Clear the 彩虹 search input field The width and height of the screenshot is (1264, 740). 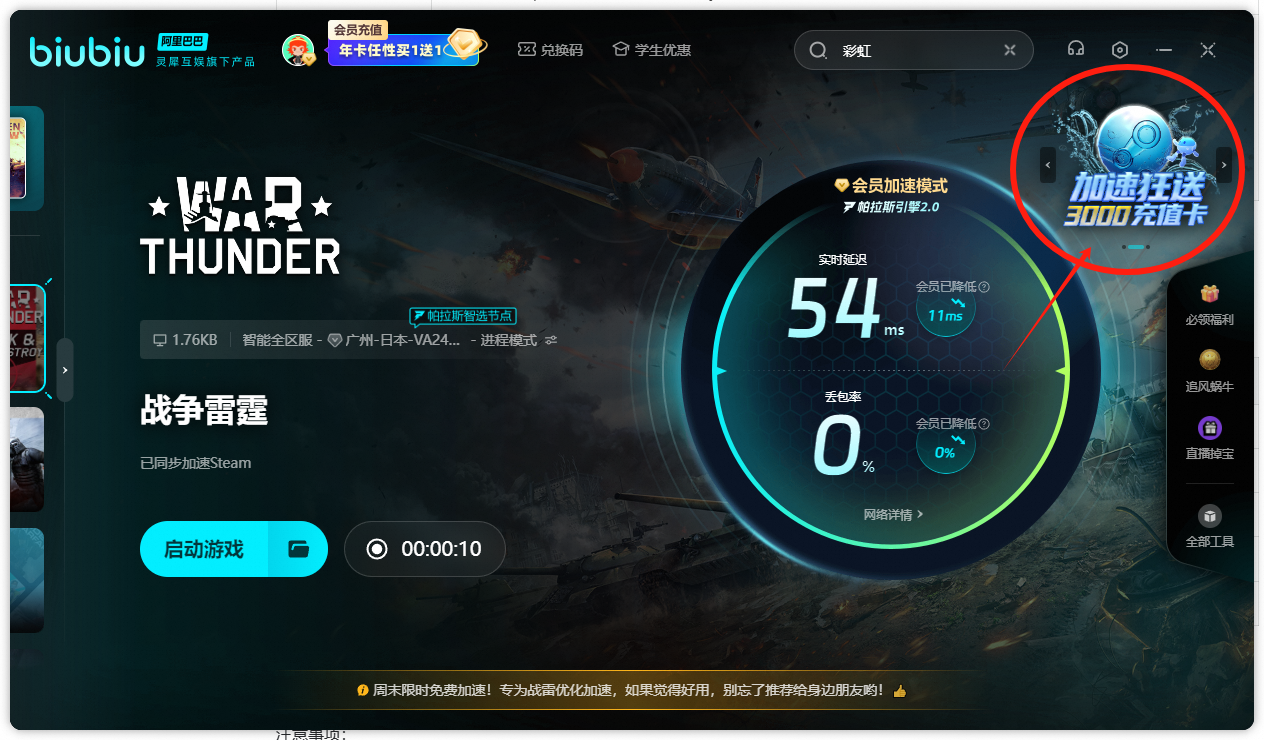(1009, 49)
